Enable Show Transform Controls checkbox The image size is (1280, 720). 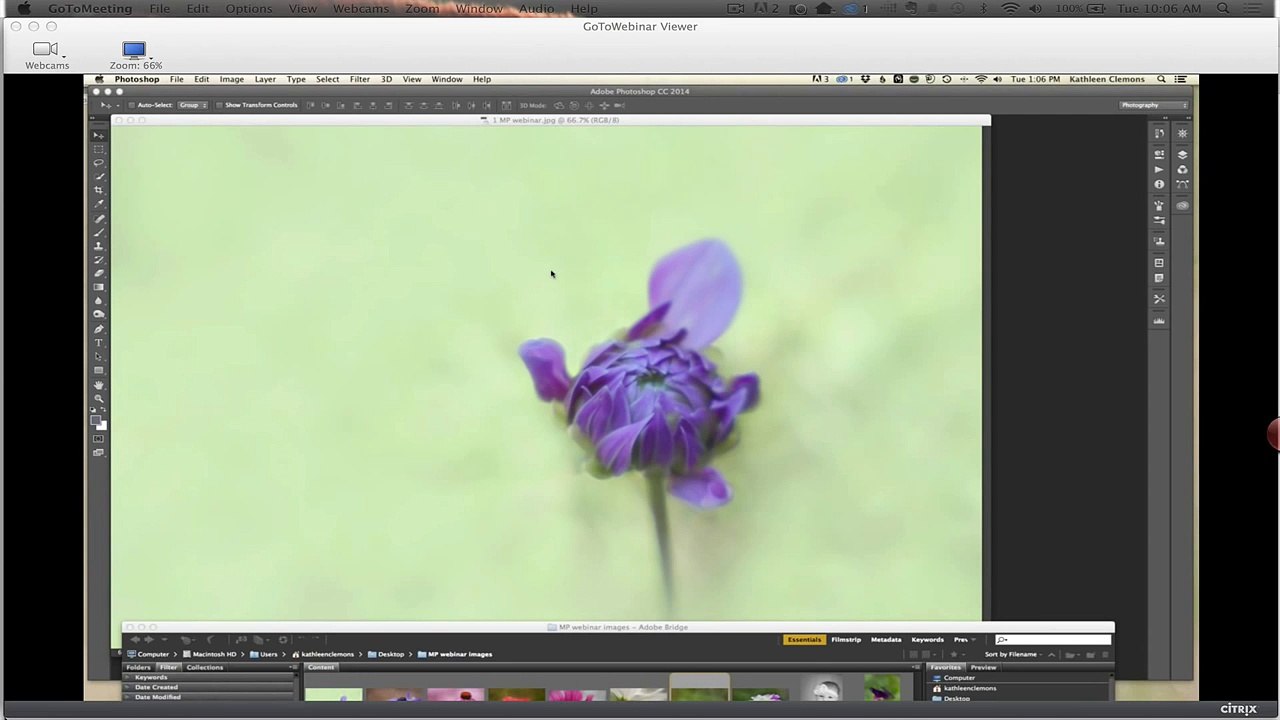pyautogui.click(x=220, y=105)
